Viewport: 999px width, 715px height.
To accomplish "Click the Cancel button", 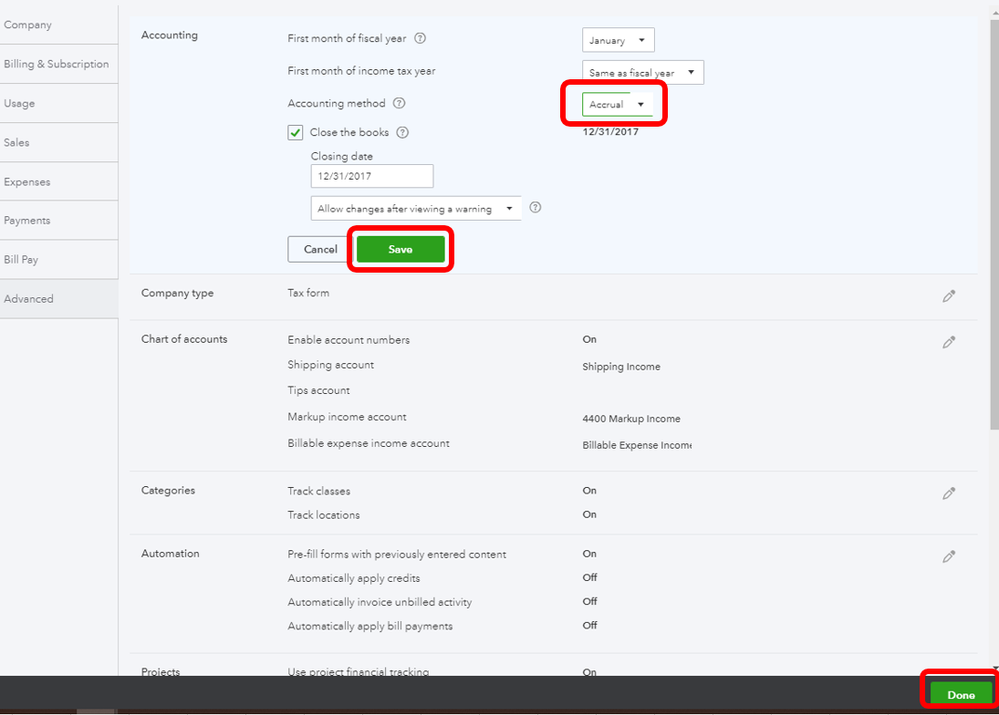I will 320,249.
